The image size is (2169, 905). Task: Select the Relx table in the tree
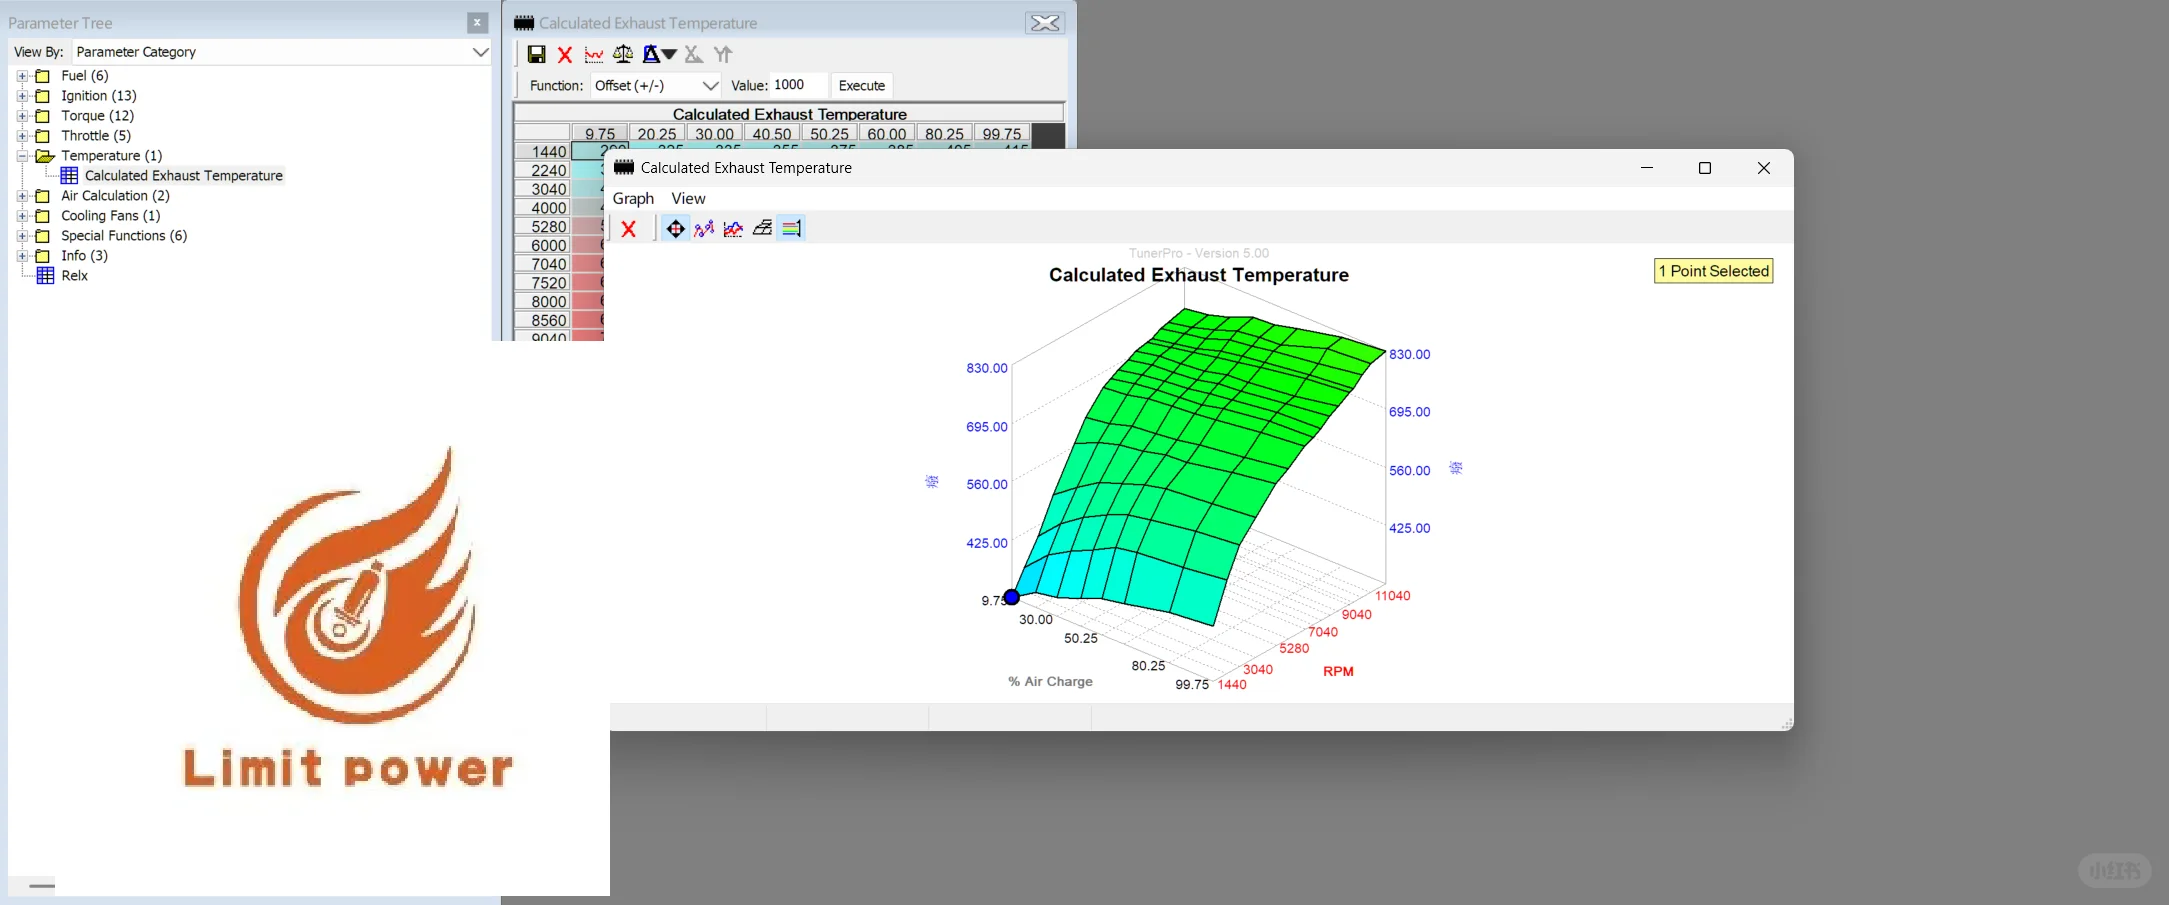74,276
